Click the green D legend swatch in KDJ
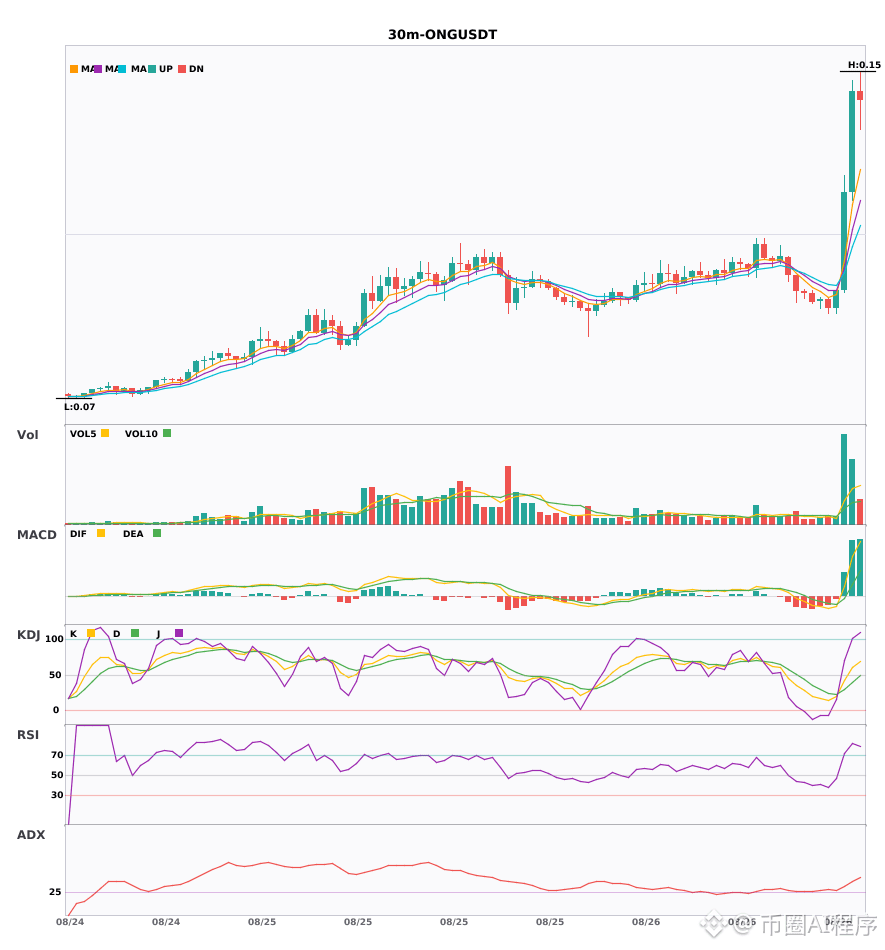Image resolution: width=885 pixels, height=950 pixels. point(135,633)
